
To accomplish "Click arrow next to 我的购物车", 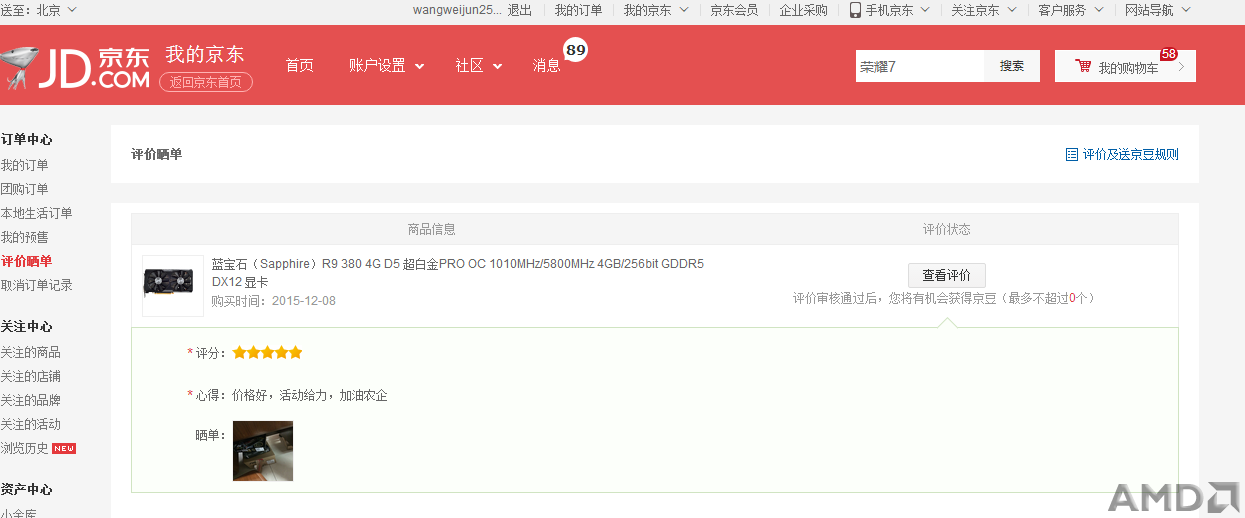I will [1181, 67].
